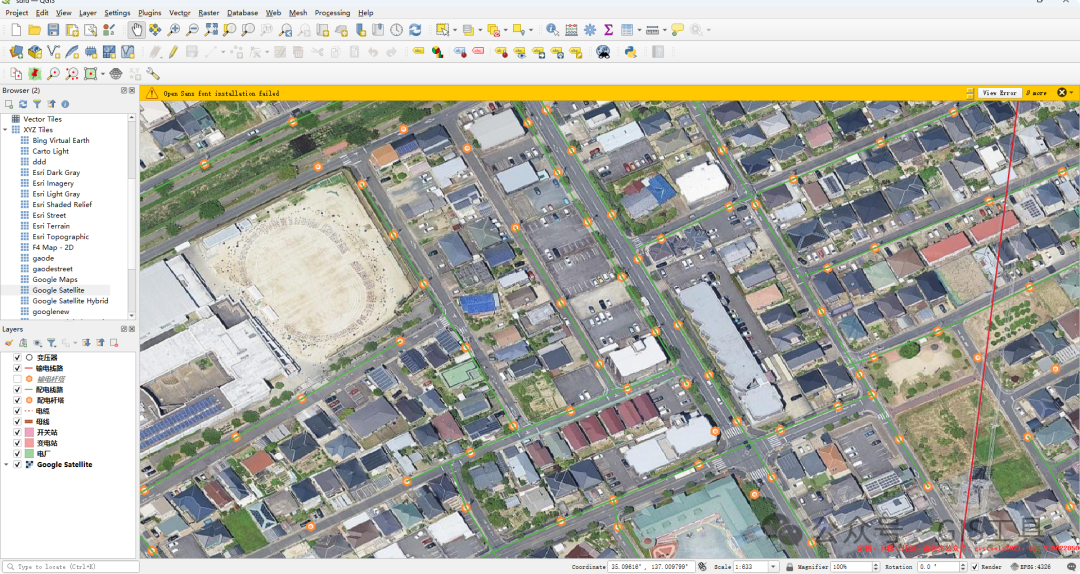
Task: Click green symbol swatch of 电厂 layer
Action: click(x=29, y=454)
